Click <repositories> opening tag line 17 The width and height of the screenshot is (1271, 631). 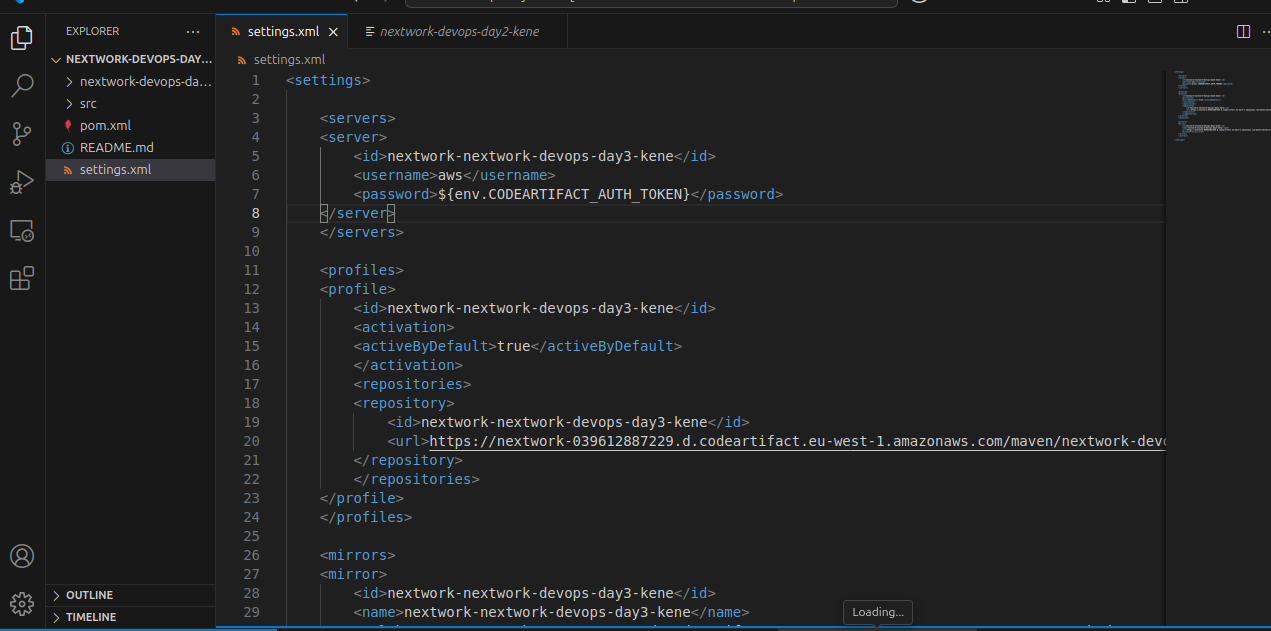click(x=412, y=384)
